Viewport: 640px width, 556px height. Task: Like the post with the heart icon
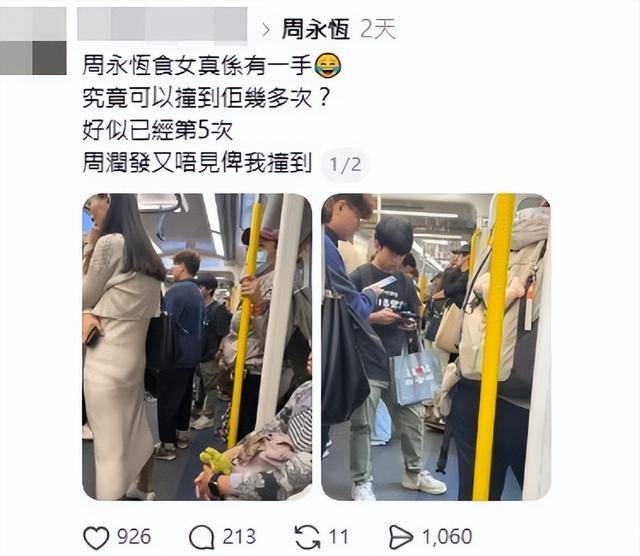click(96, 537)
